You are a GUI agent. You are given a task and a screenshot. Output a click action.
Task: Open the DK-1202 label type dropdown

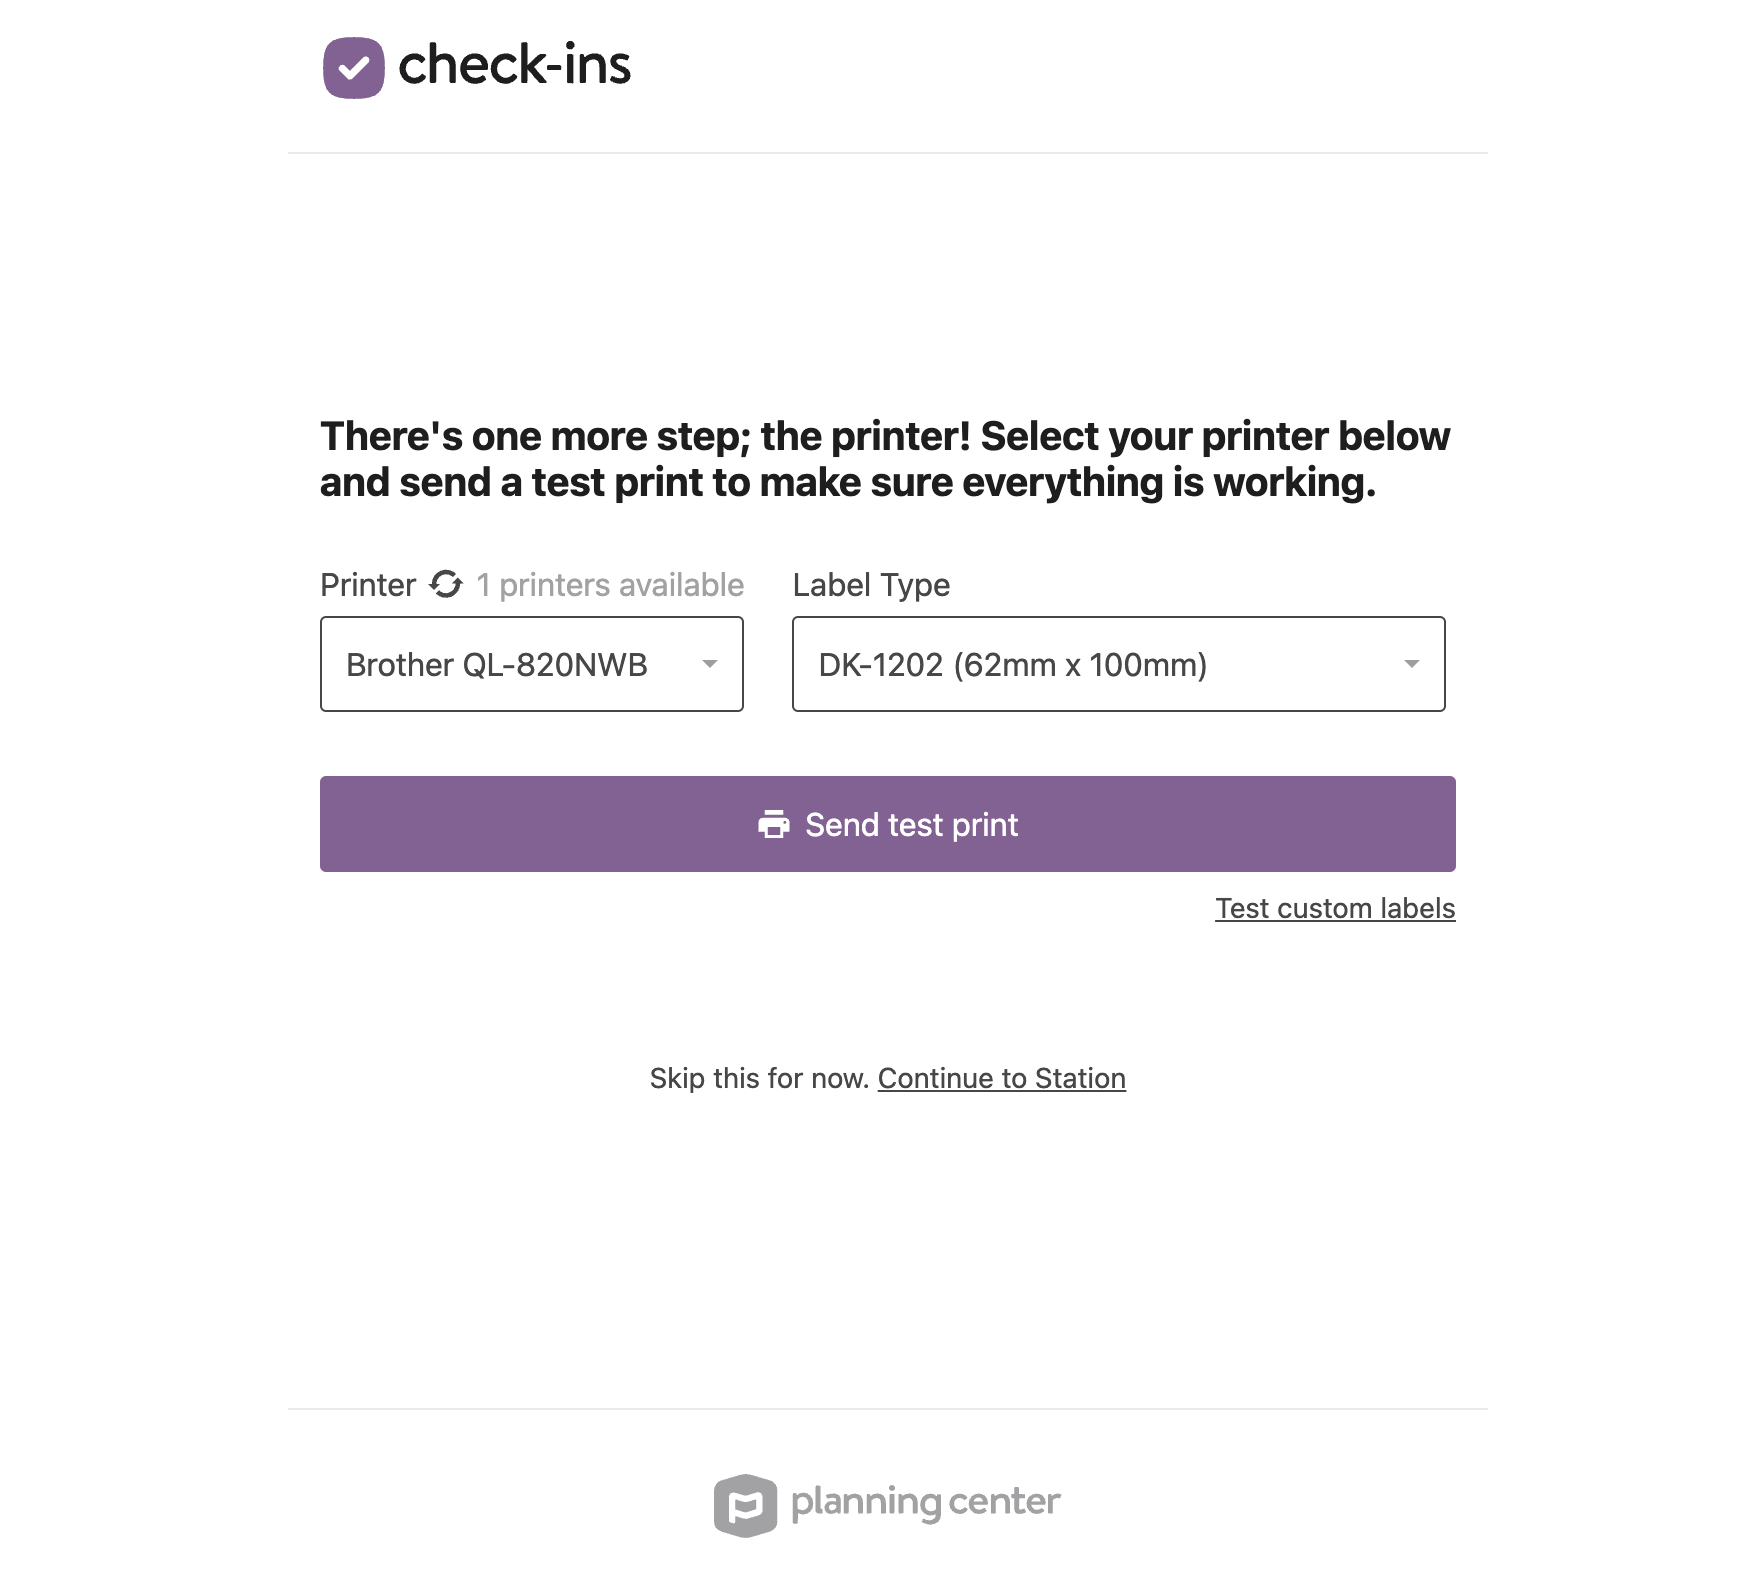tap(1118, 664)
